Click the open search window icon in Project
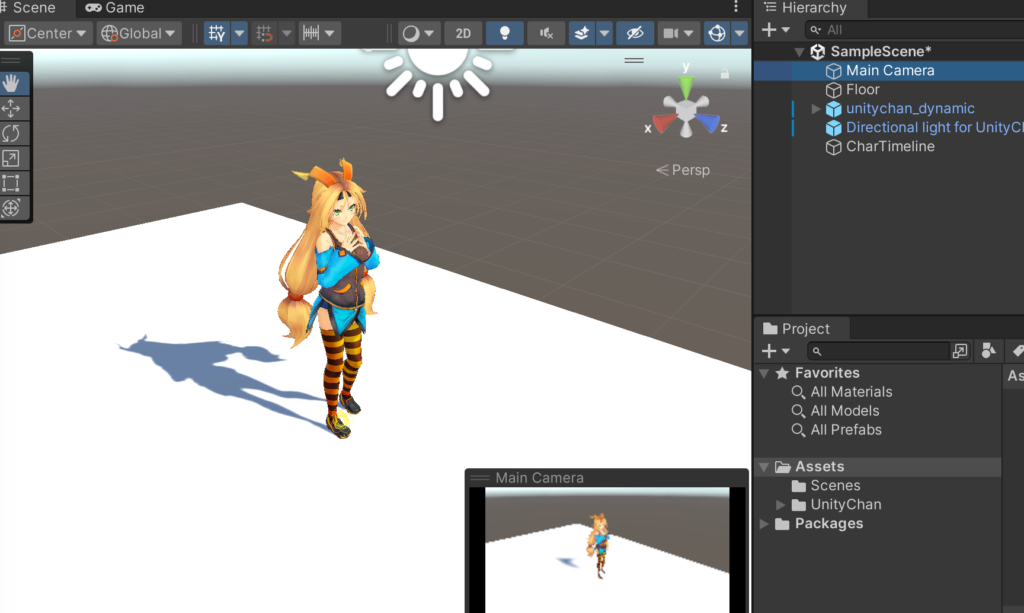 tap(959, 351)
